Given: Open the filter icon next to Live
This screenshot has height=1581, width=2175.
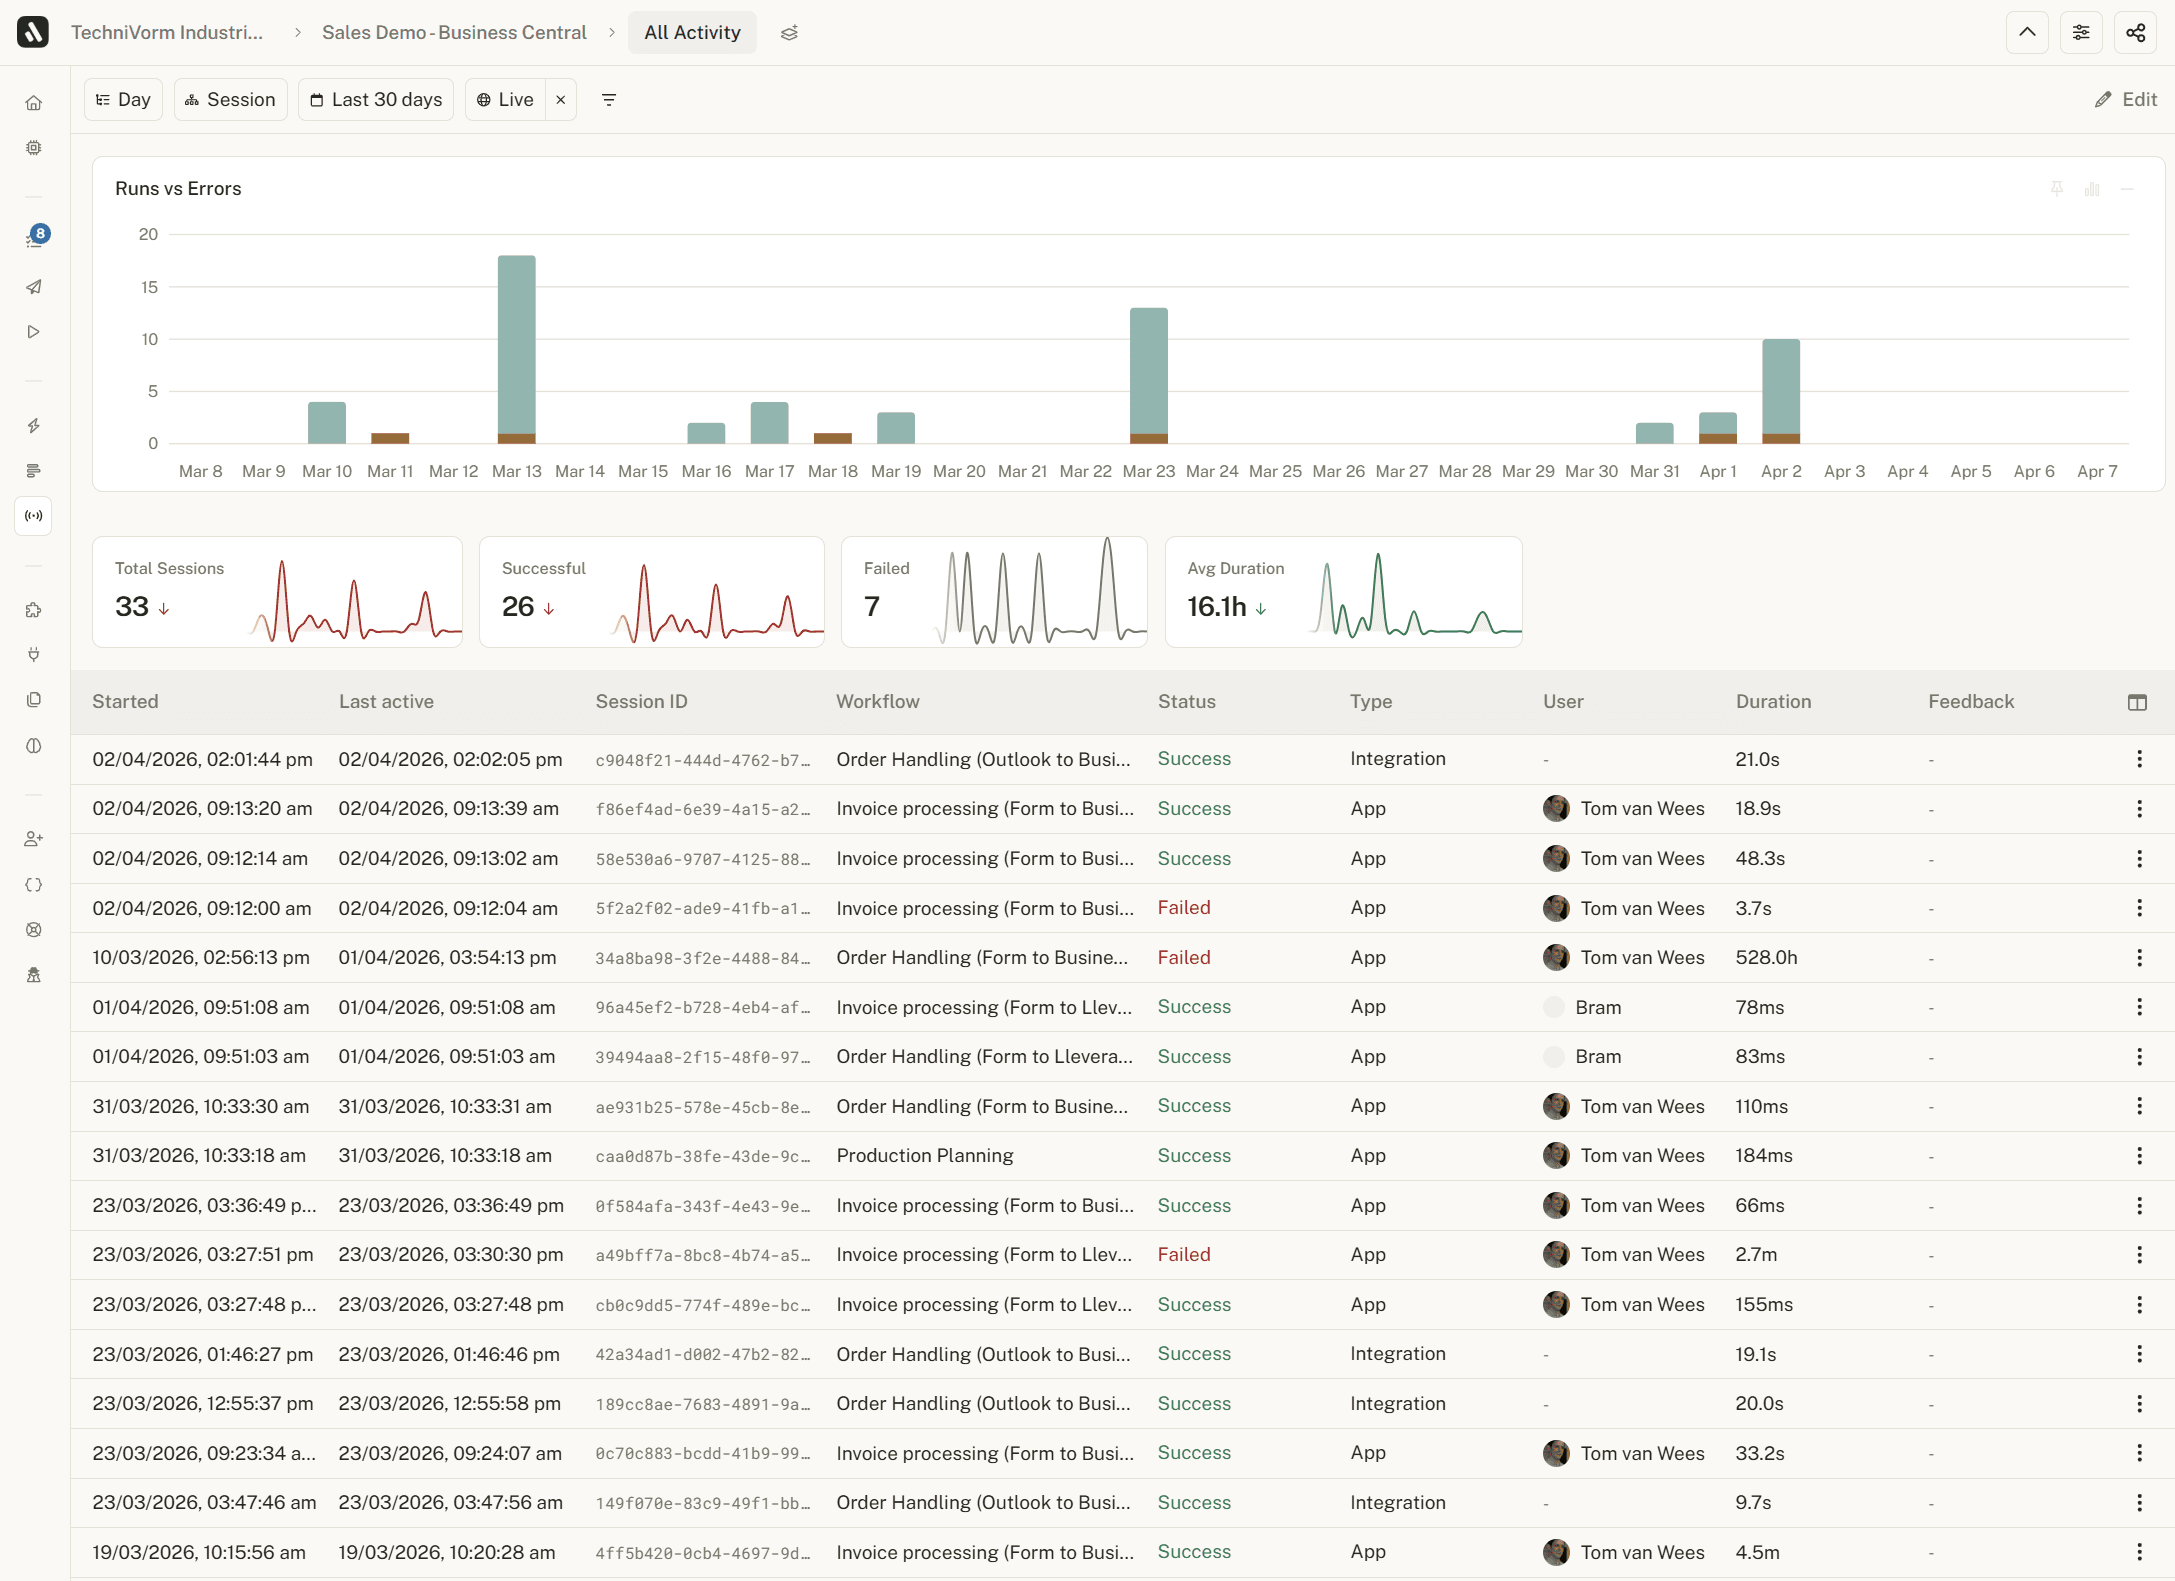Looking at the screenshot, I should click(x=609, y=100).
